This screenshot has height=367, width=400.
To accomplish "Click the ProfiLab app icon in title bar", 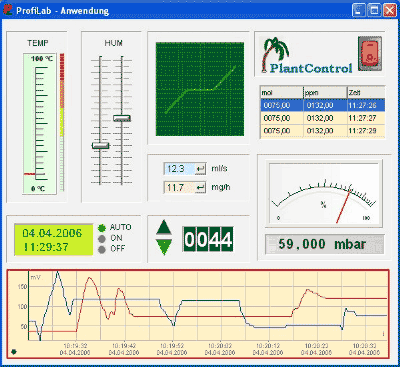I will [x=7, y=10].
